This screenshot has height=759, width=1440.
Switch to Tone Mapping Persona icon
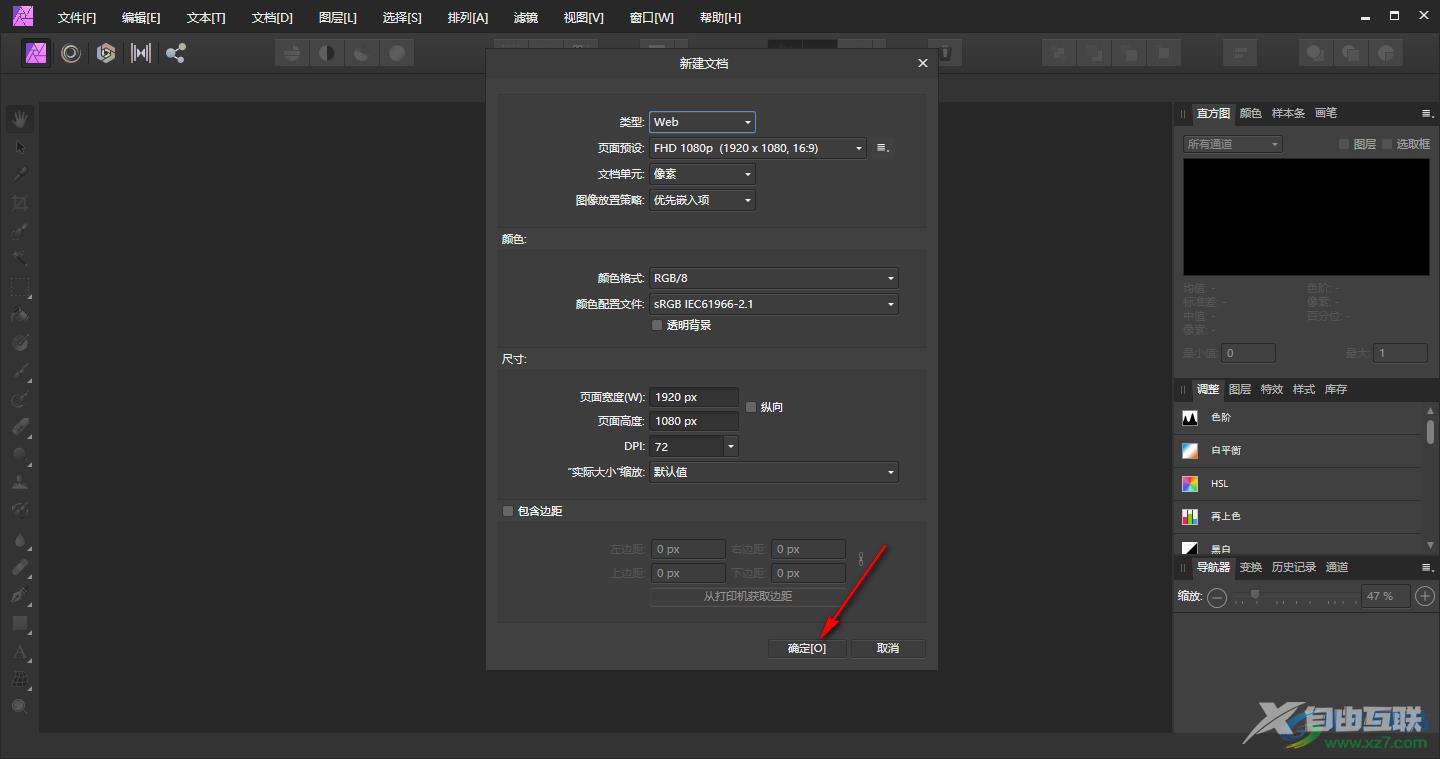pyautogui.click(x=141, y=53)
